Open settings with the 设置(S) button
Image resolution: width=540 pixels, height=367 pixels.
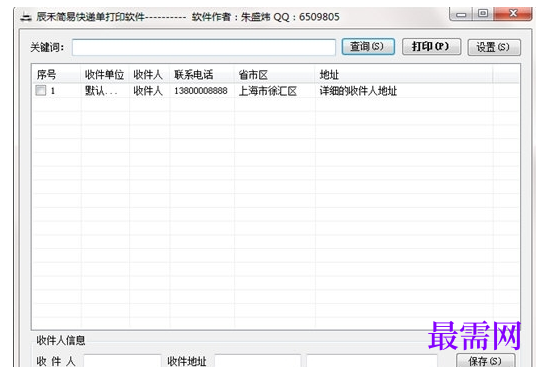pyautogui.click(x=494, y=47)
